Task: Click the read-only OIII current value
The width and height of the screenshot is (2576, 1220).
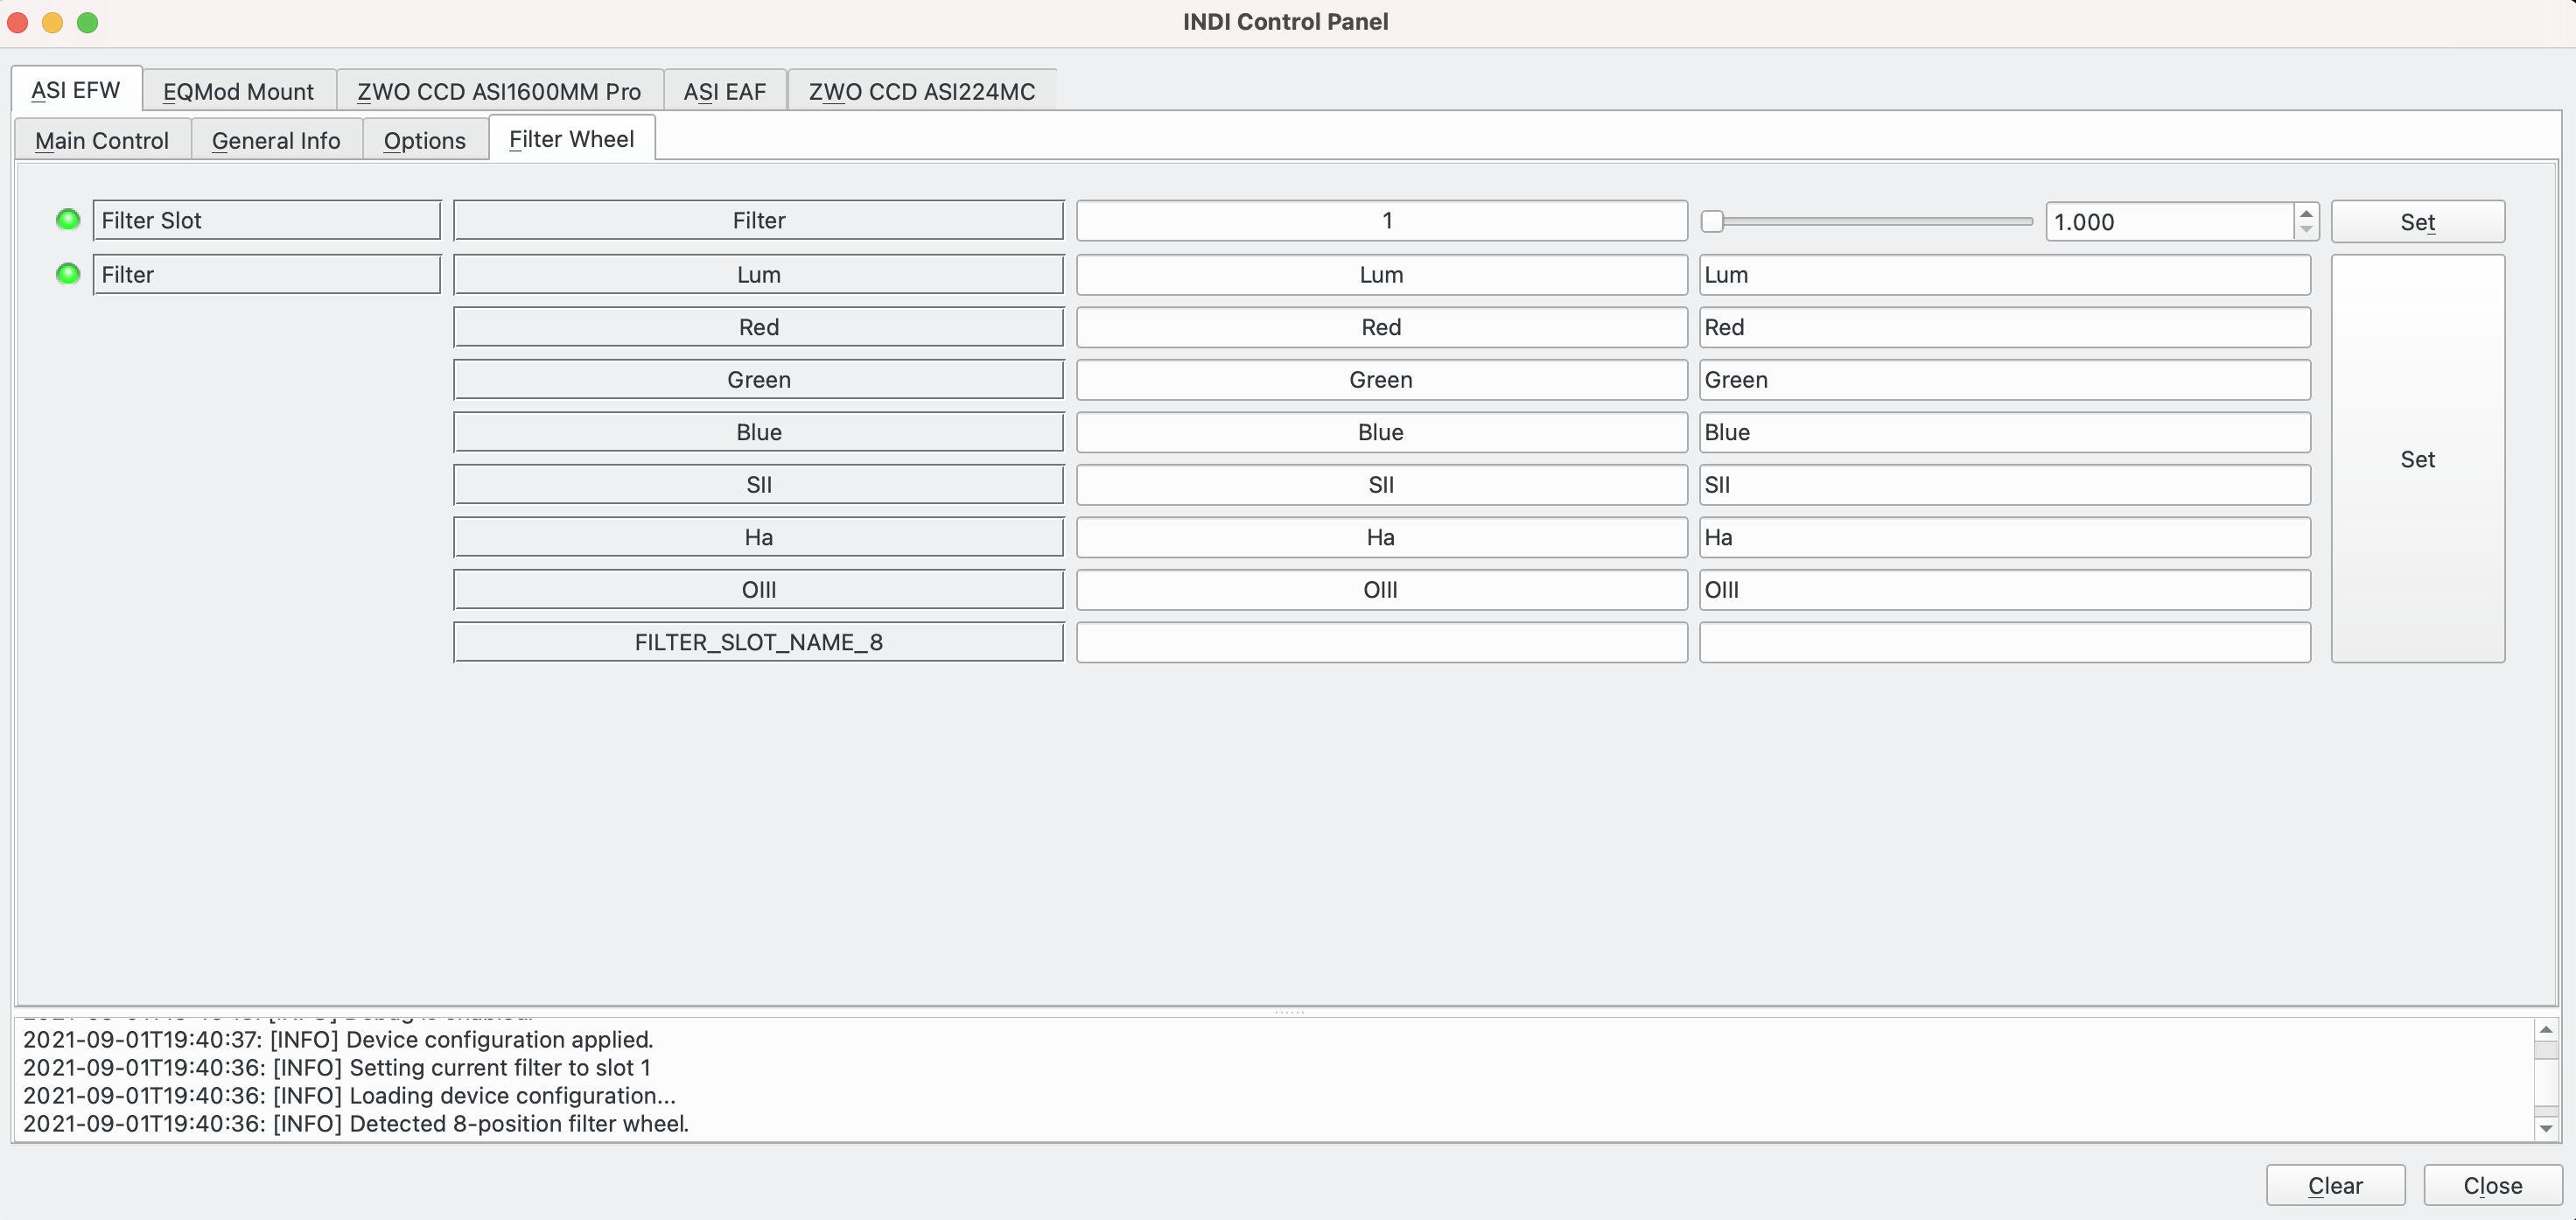Action: (x=1381, y=589)
